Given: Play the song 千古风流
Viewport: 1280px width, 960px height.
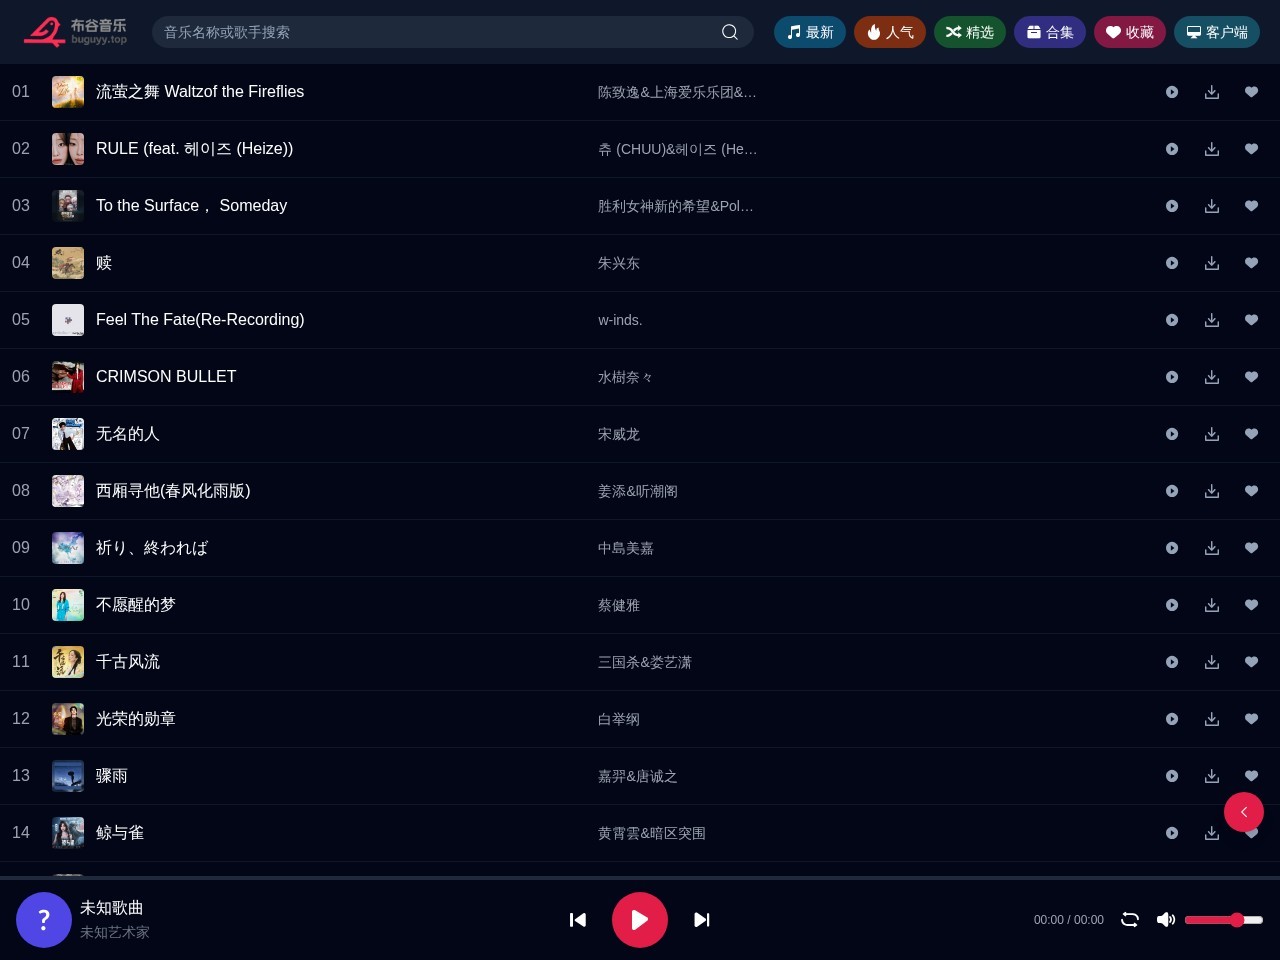Looking at the screenshot, I should click(x=1172, y=662).
